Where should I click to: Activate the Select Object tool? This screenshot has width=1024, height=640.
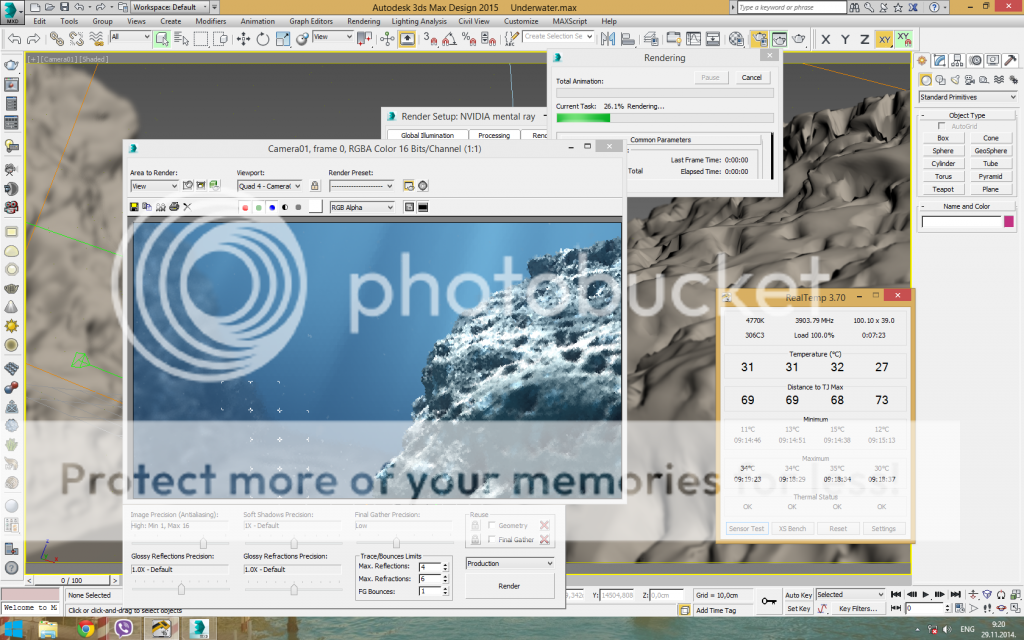tap(162, 39)
